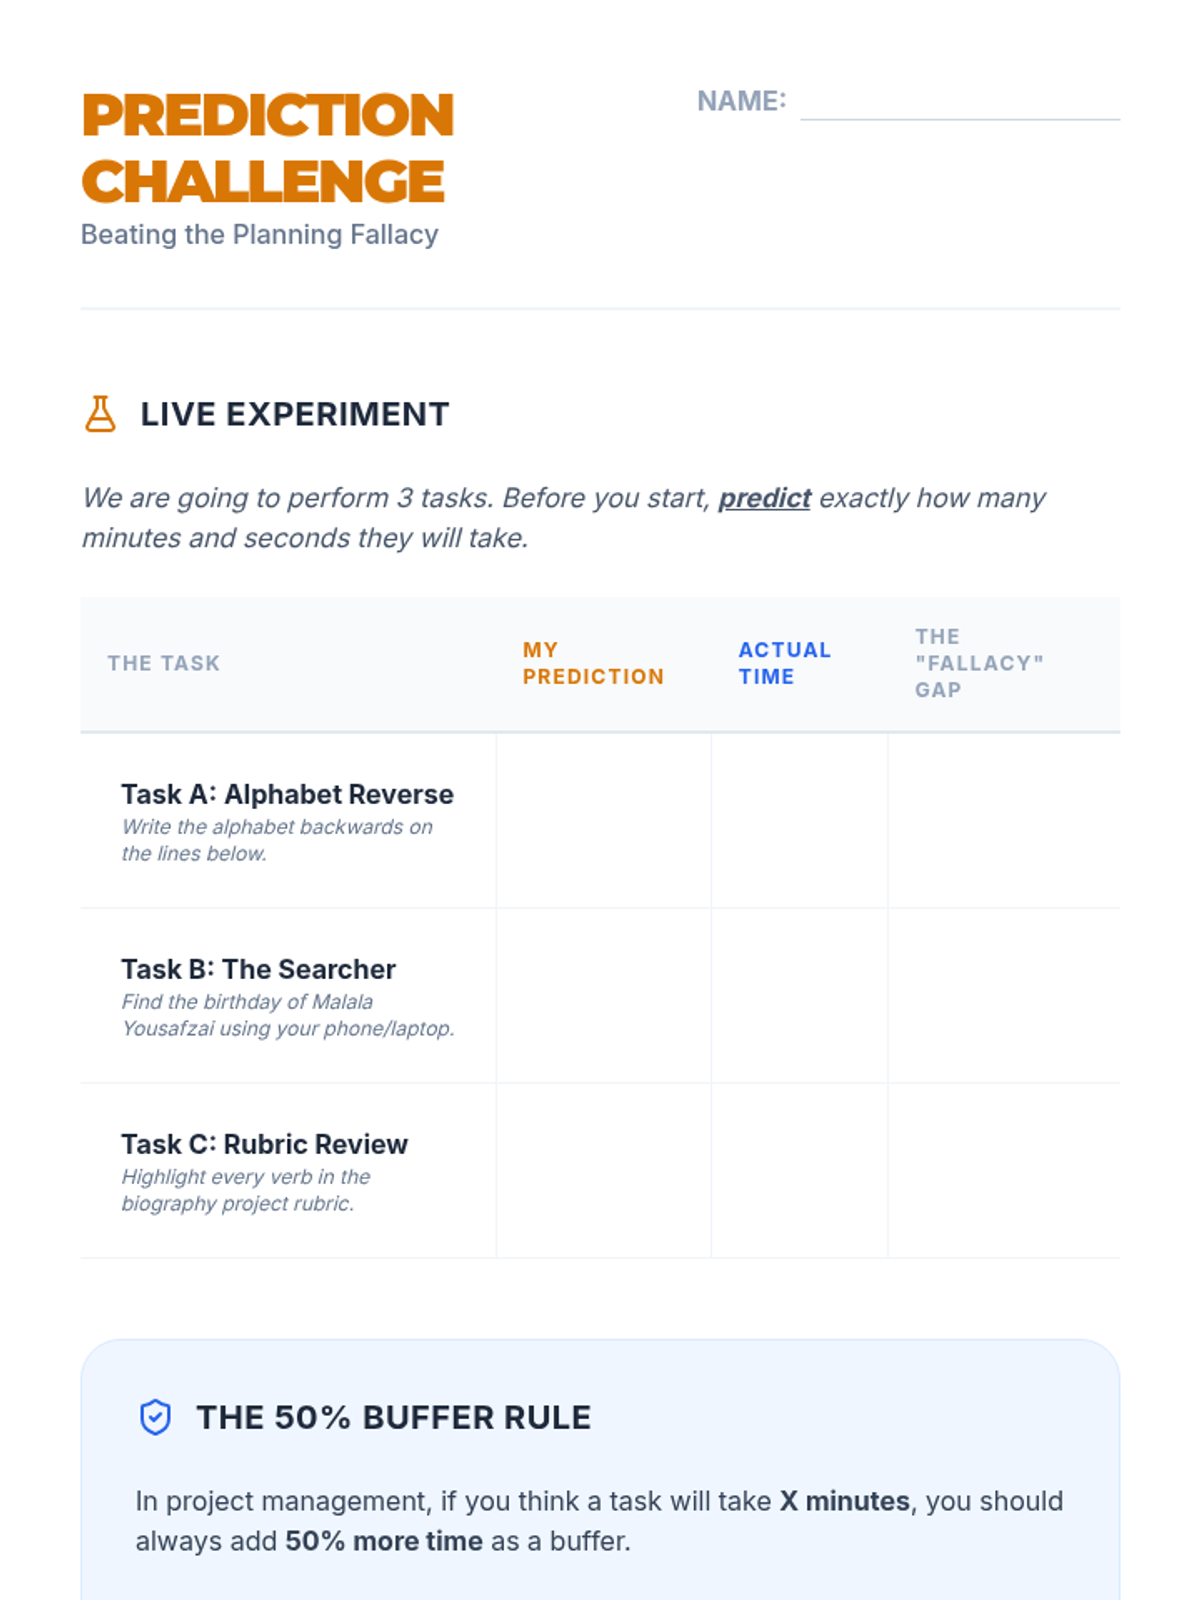Screen dimensions: 1200x1600
Task: Click the flask icon beside Live Experiment
Action: (100, 414)
